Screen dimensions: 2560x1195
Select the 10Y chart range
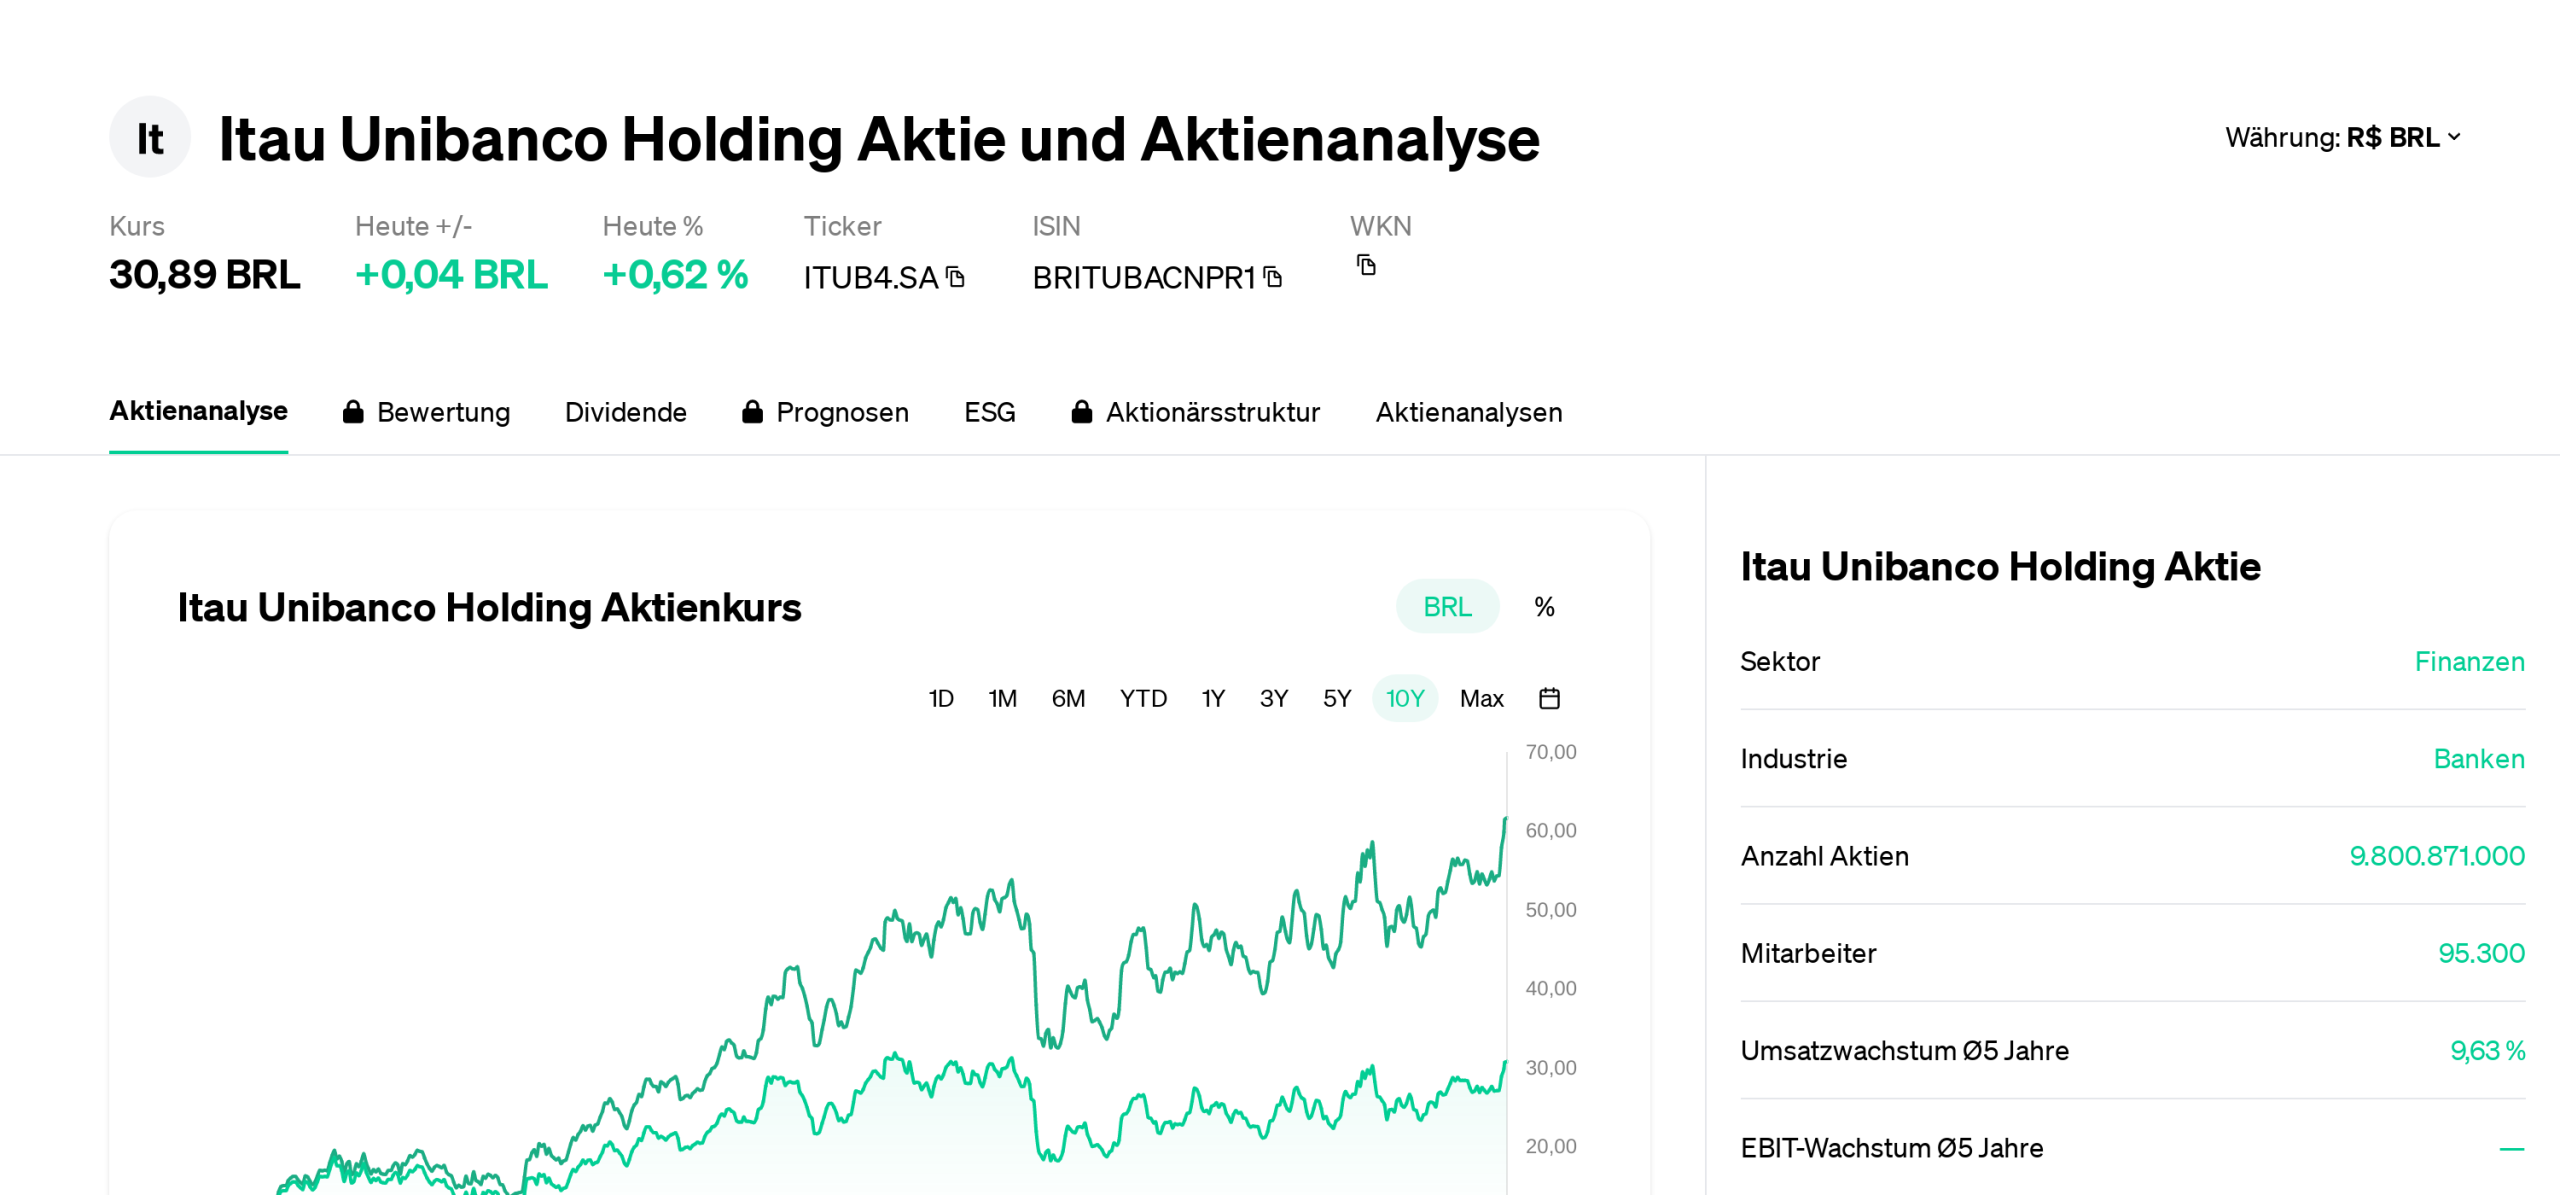tap(1405, 698)
